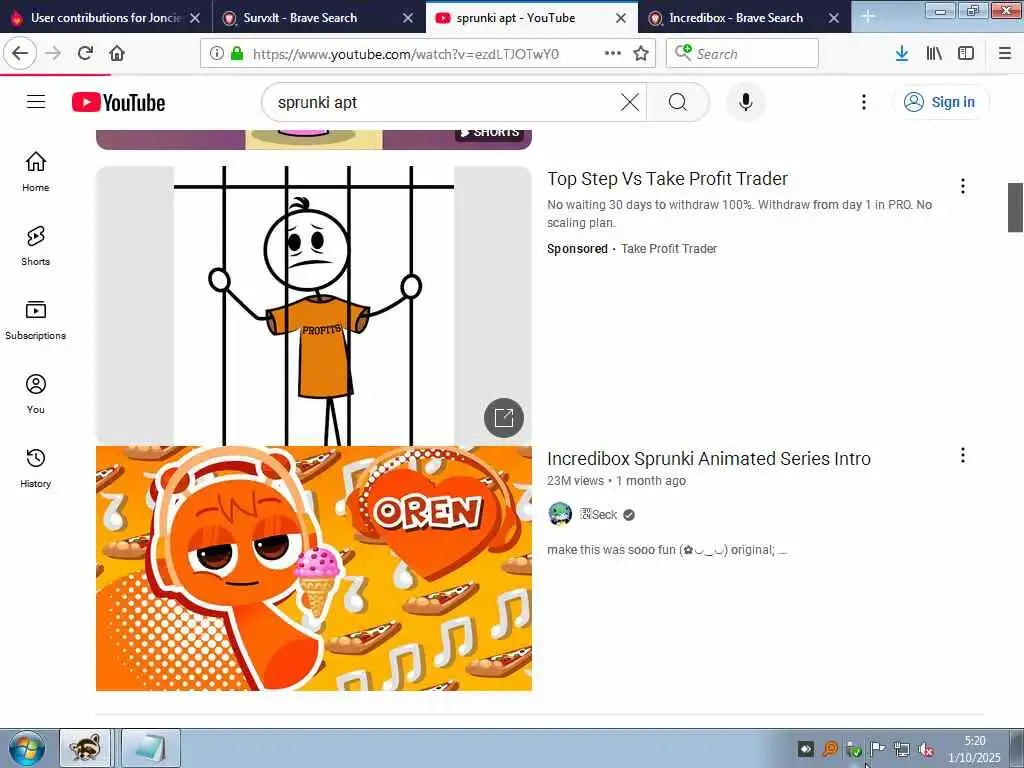The image size is (1024, 768).
Task: Click the ad external-link icon on thumbnail
Action: pyautogui.click(x=504, y=417)
